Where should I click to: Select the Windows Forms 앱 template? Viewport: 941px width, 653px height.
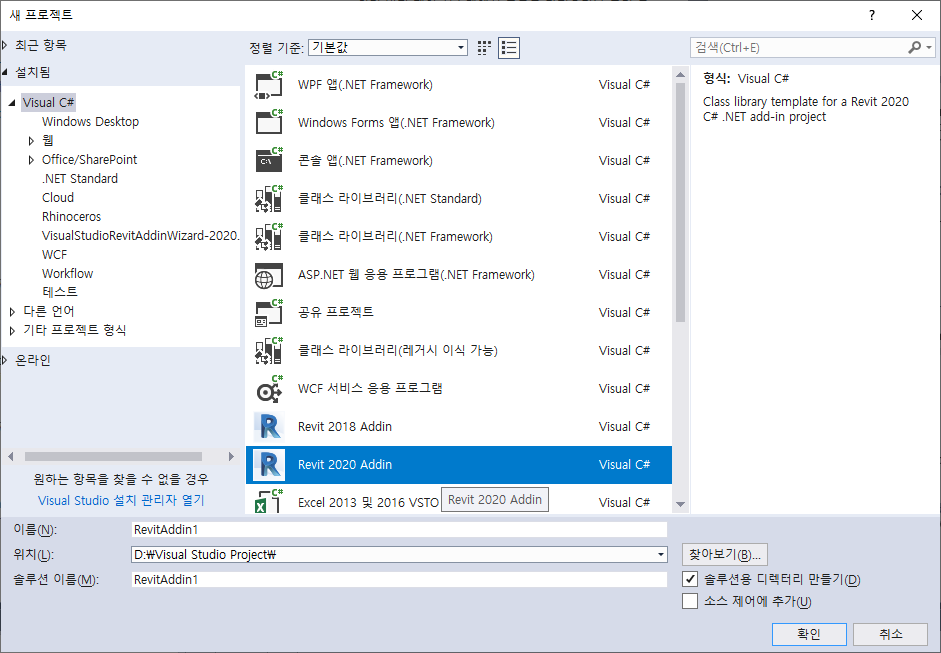click(x=370, y=122)
